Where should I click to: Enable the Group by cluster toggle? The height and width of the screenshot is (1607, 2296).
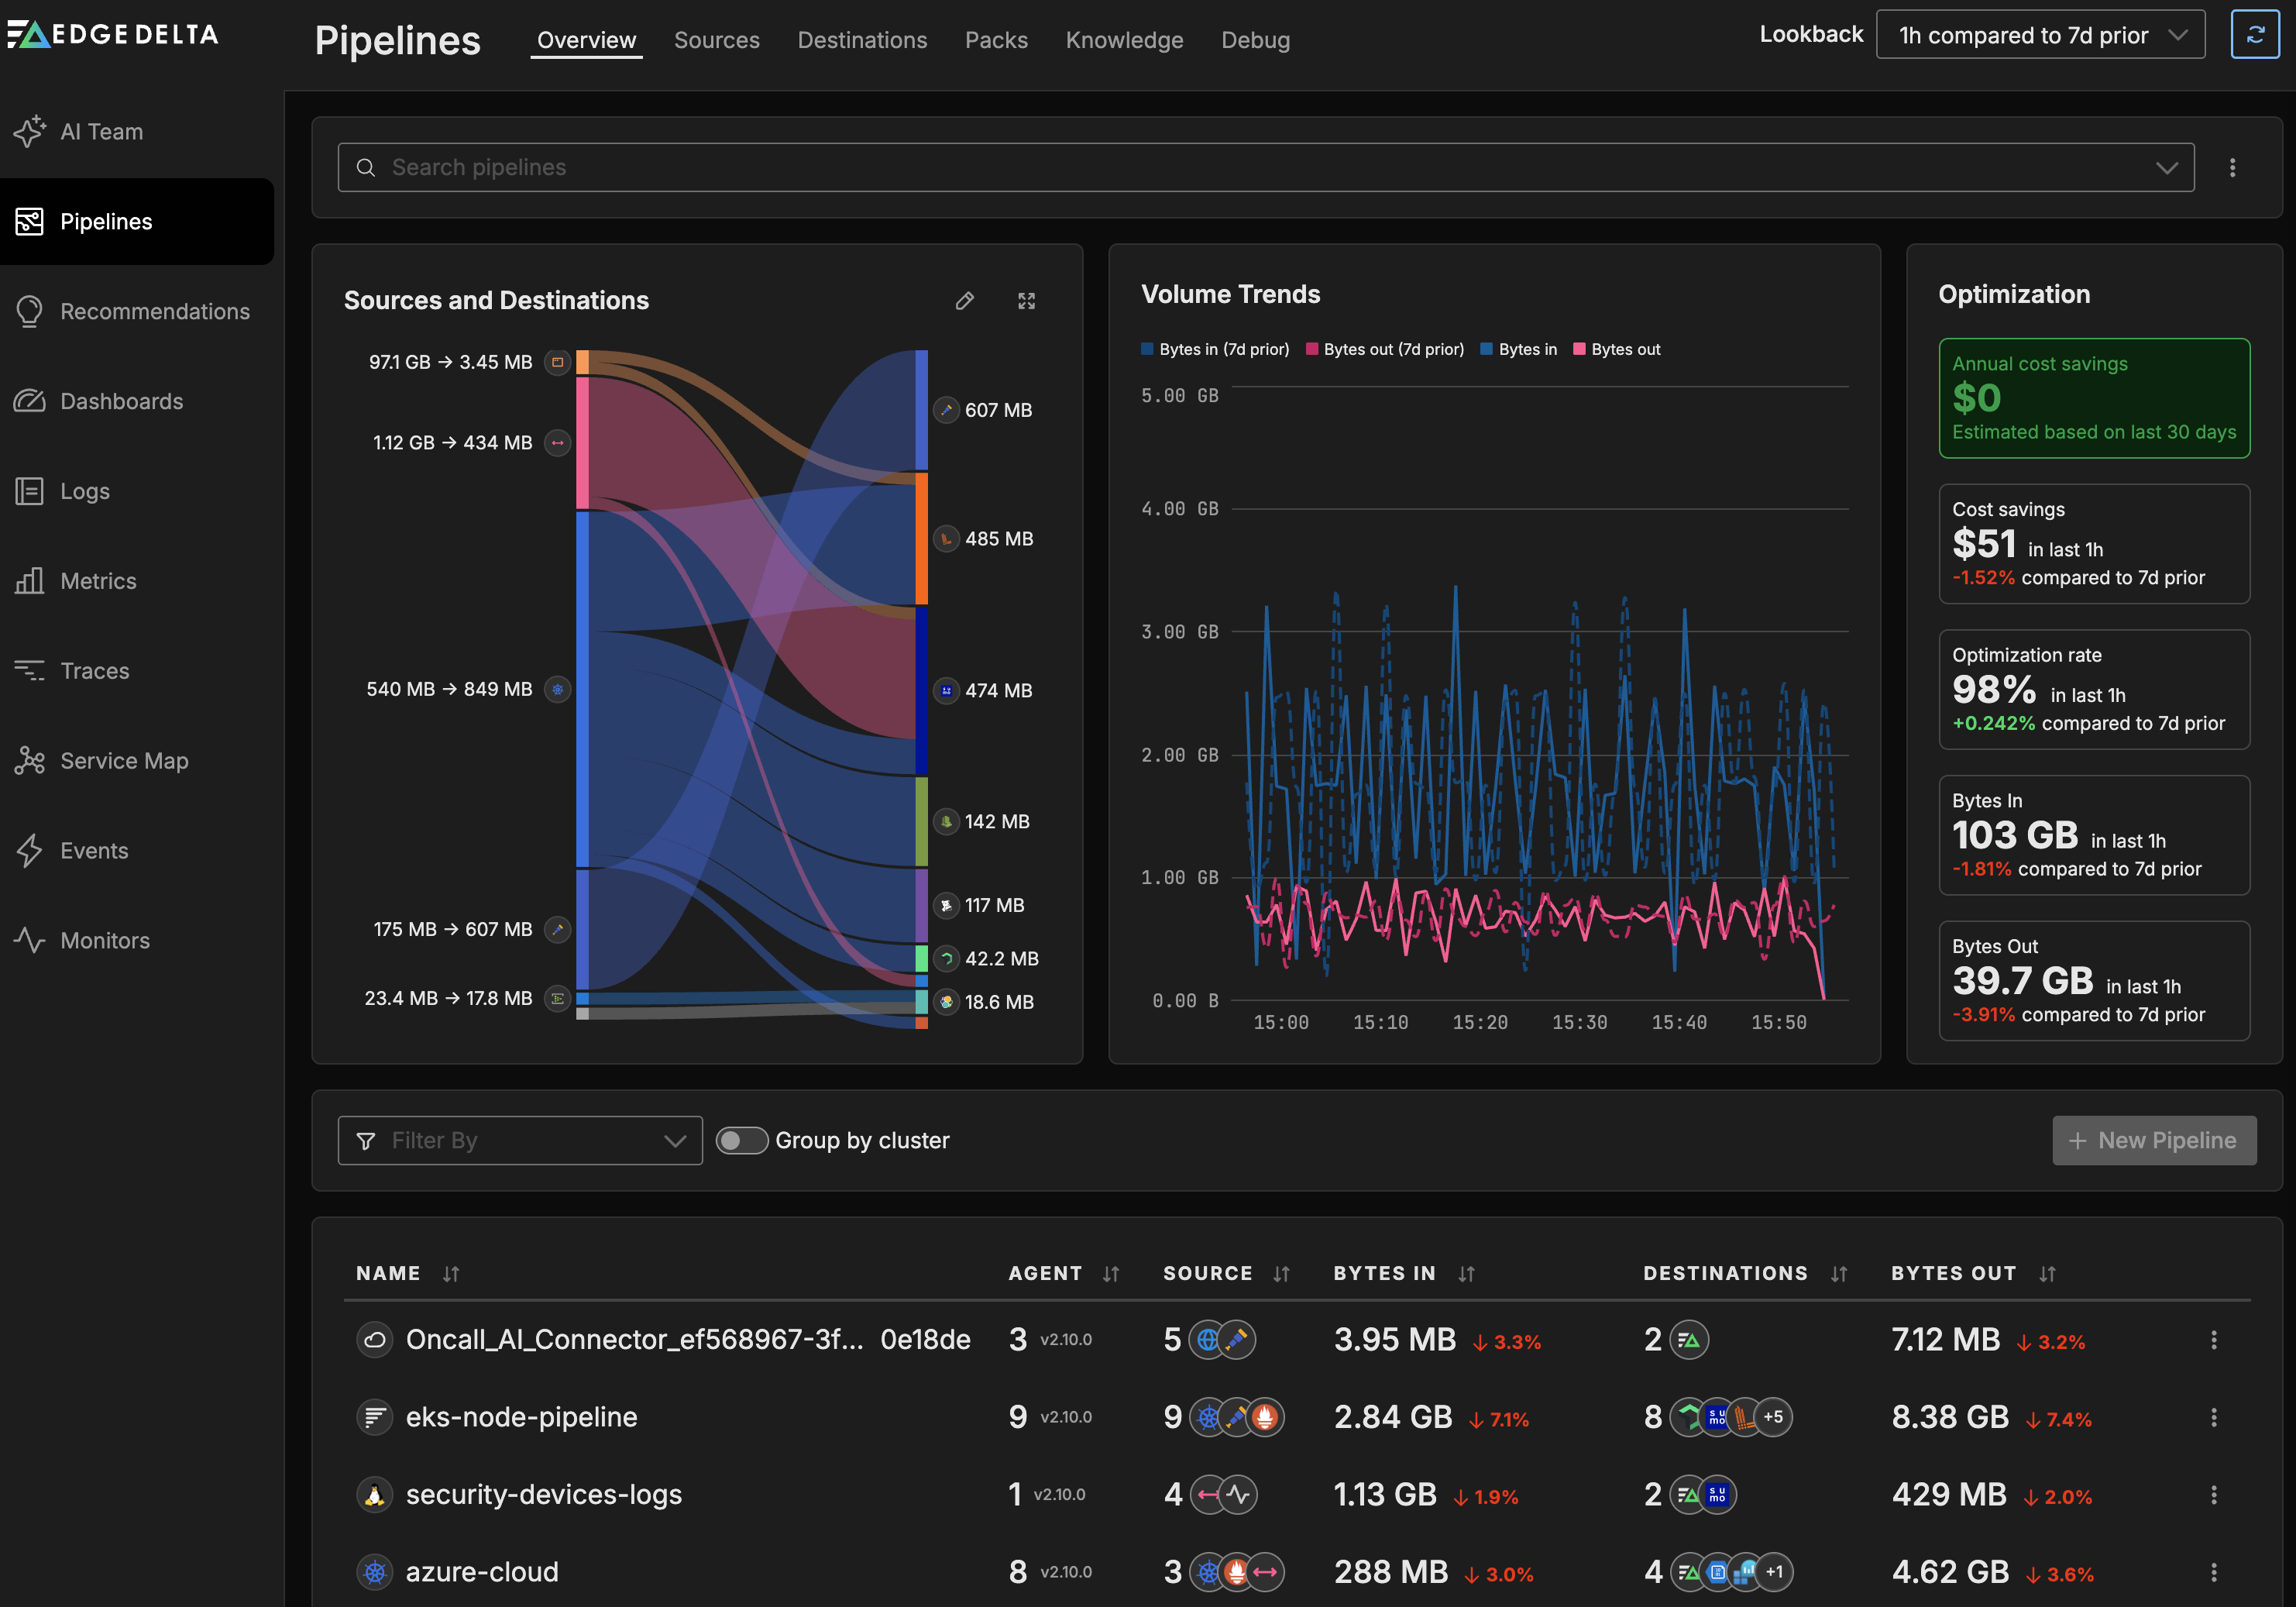(x=742, y=1140)
